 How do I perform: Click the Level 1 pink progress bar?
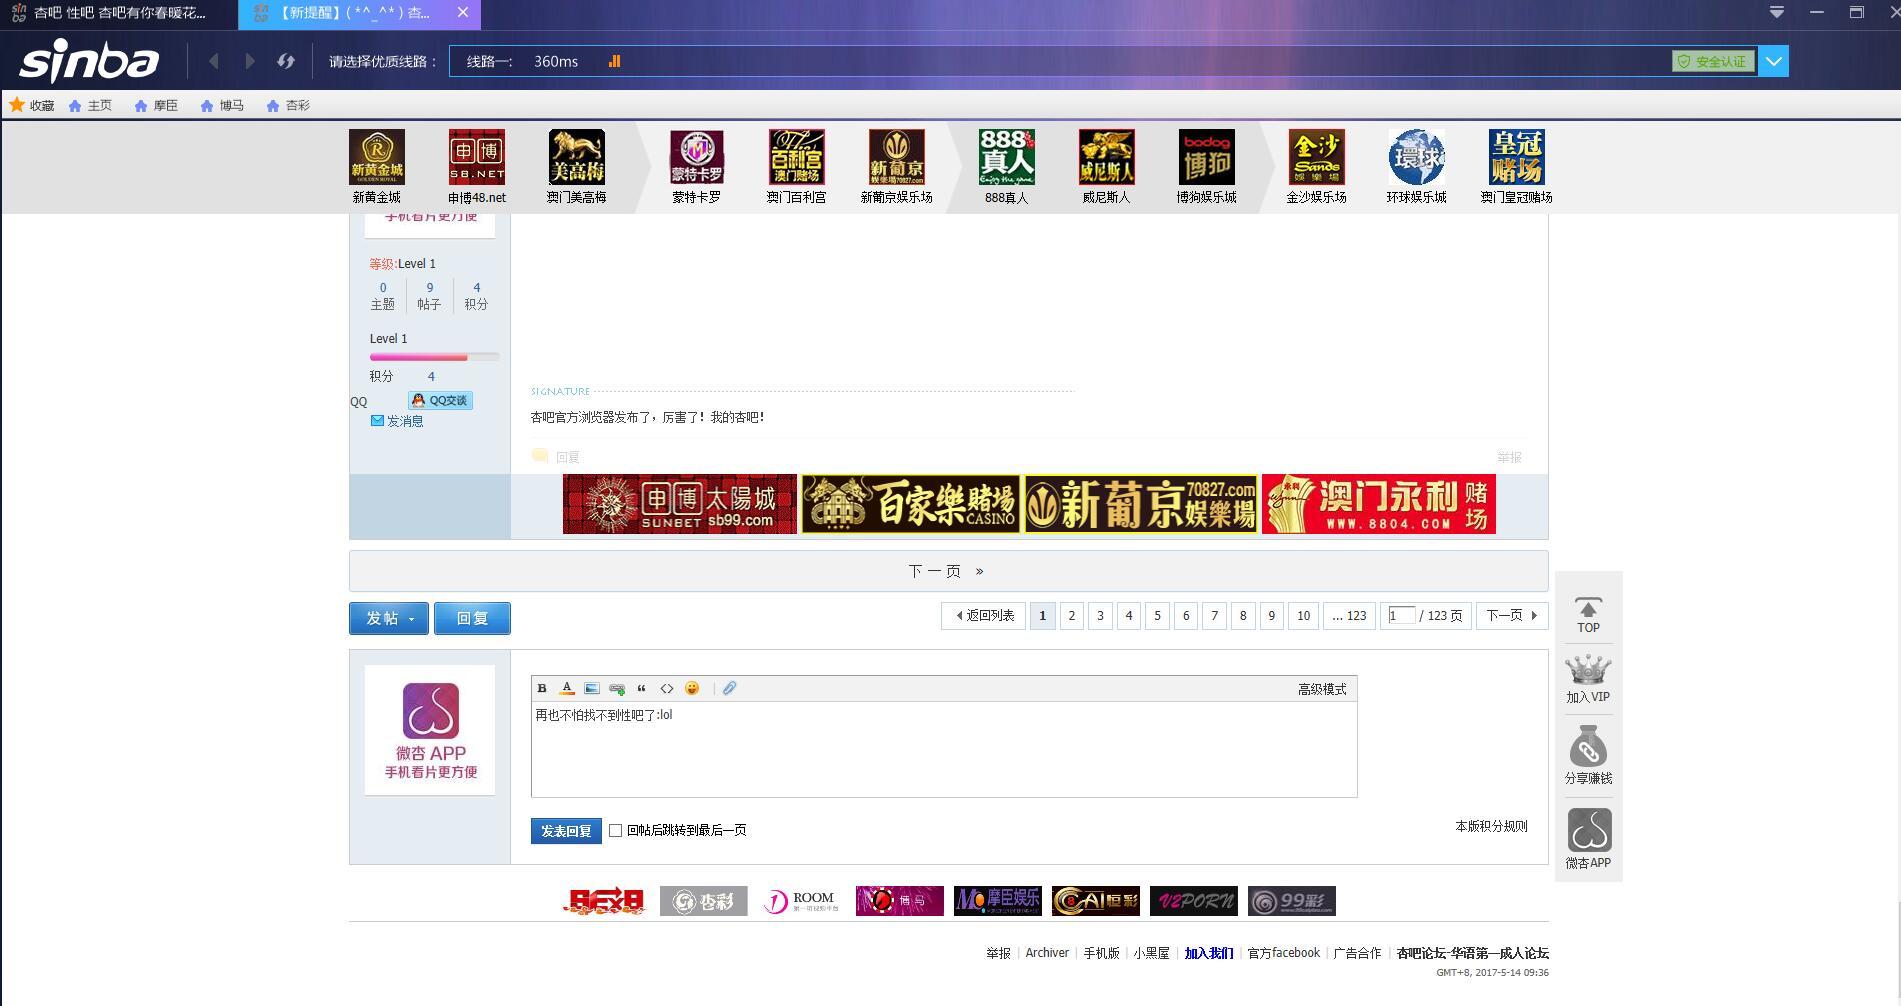[434, 357]
